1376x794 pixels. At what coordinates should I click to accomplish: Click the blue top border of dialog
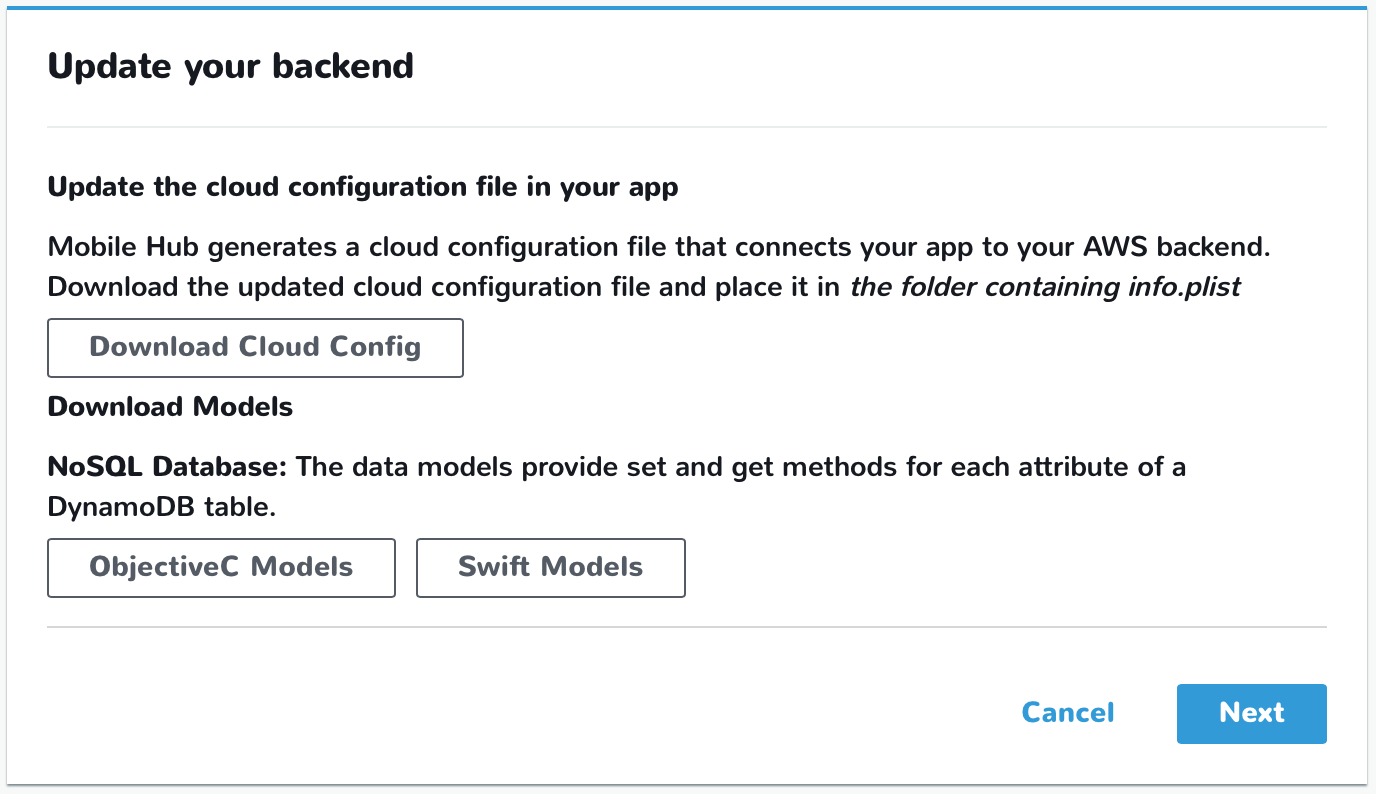pos(686,8)
